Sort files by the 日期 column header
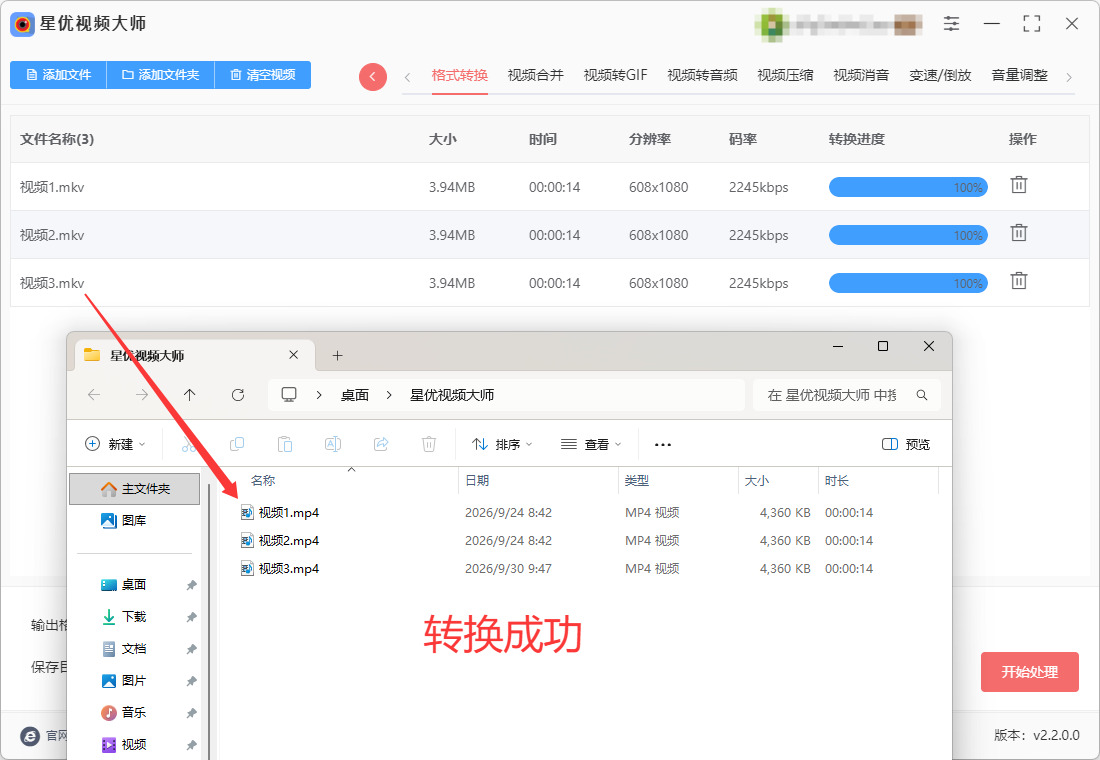 (477, 481)
